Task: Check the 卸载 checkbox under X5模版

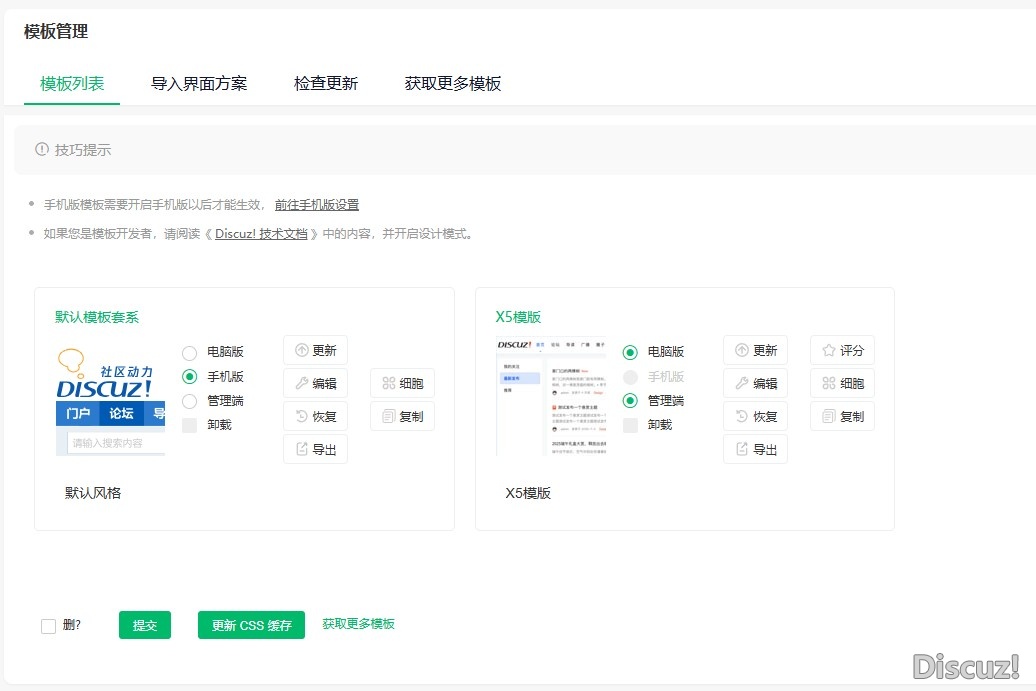Action: tap(629, 425)
